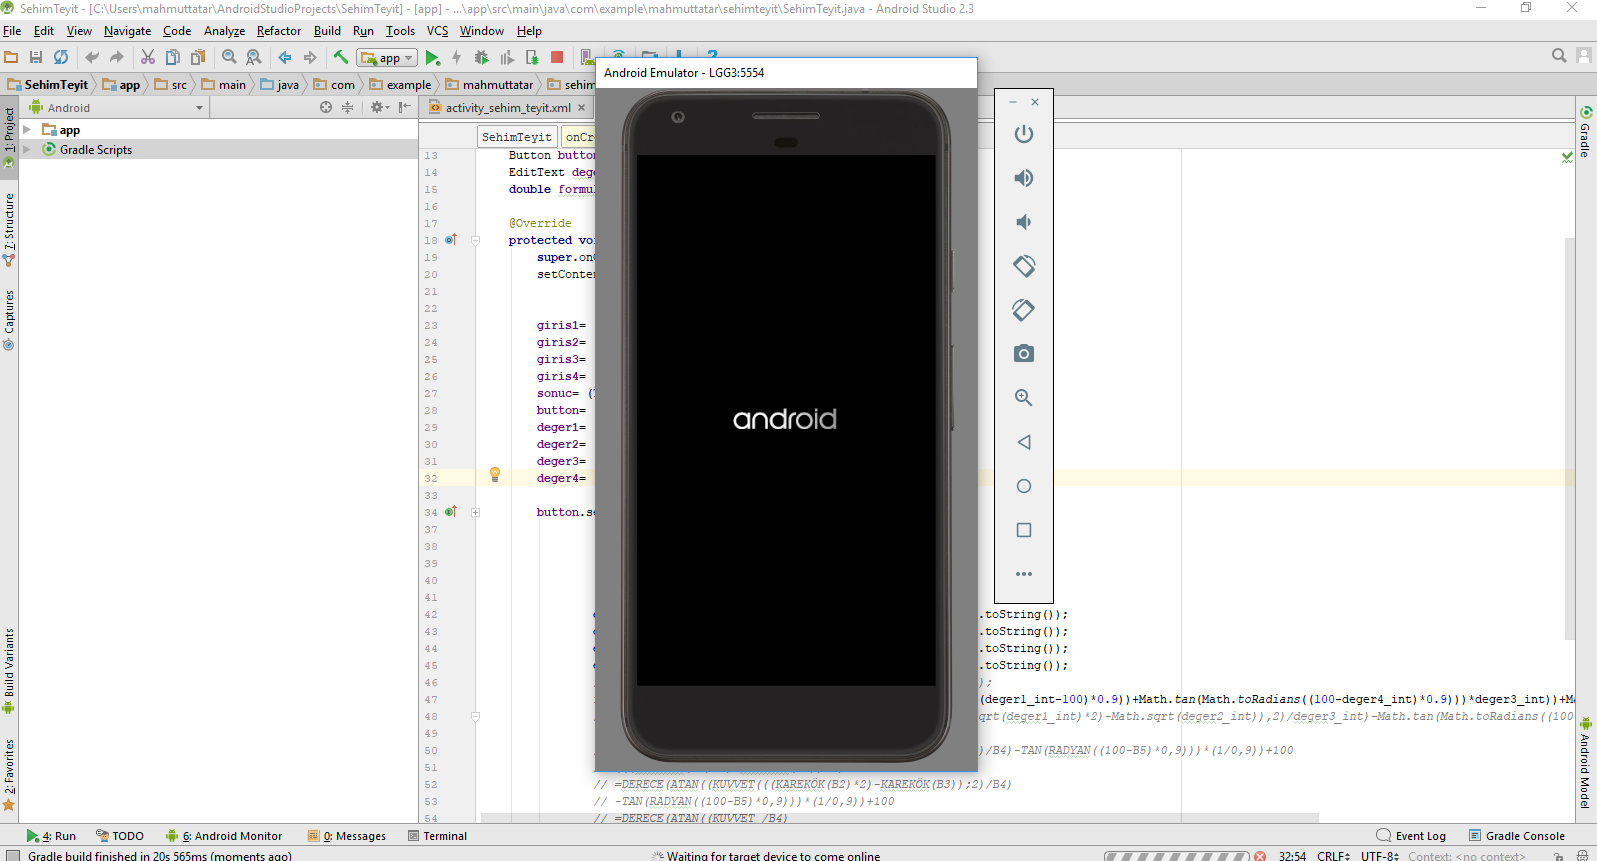1597x861 pixels.
Task: Toggle the emulator power button
Action: pos(1023,134)
